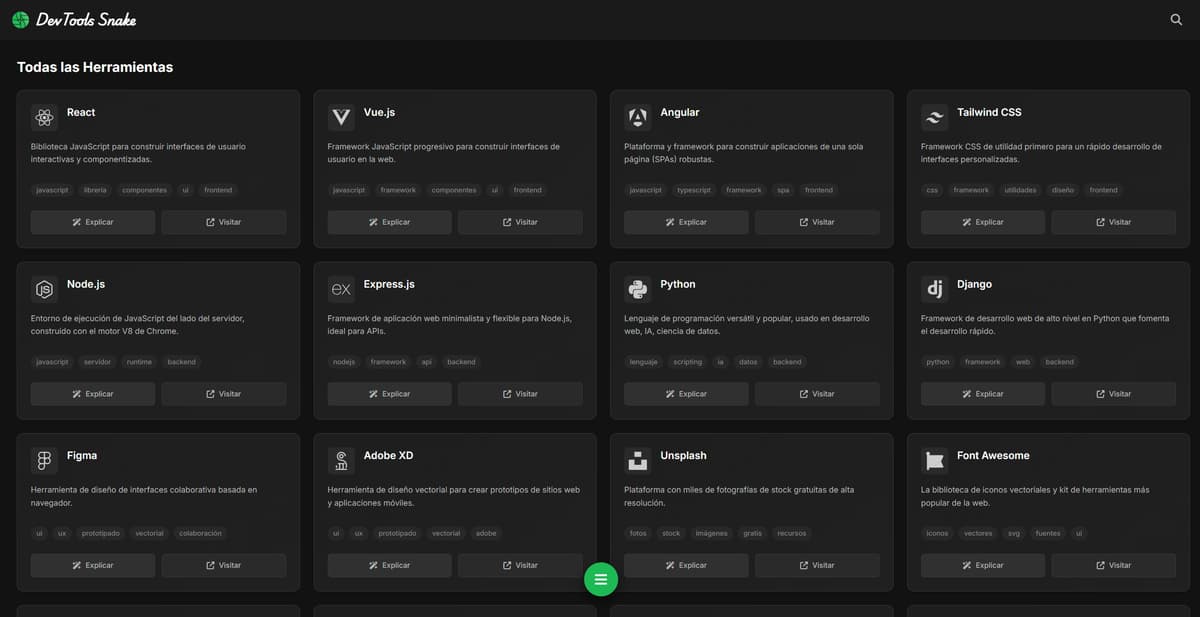This screenshot has width=1200, height=617.
Task: Click the Django 'dj' logo icon
Action: [x=934, y=290]
